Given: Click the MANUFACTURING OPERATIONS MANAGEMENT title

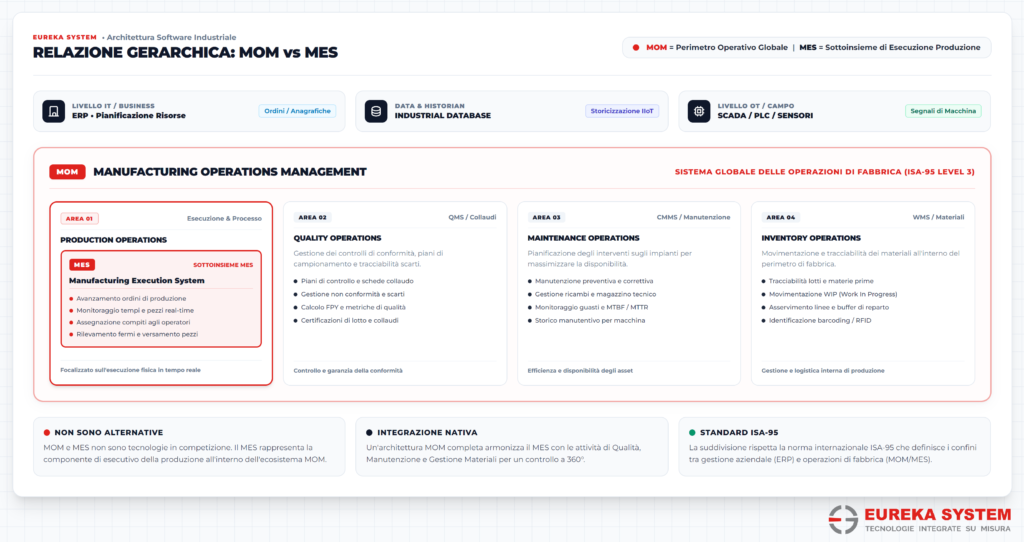Looking at the screenshot, I should (230, 172).
